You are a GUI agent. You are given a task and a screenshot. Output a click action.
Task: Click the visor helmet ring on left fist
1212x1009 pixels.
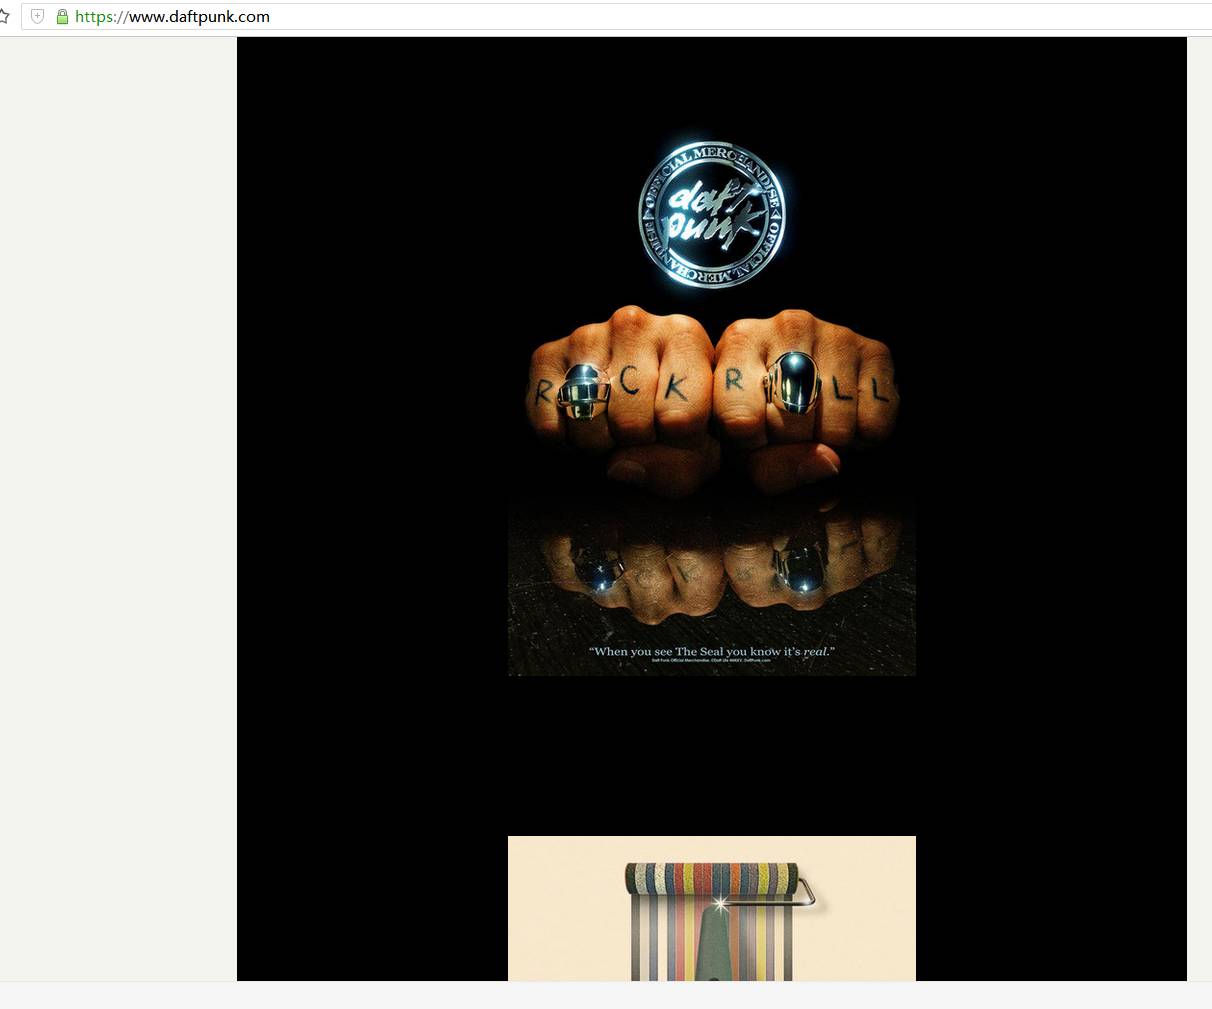click(584, 390)
